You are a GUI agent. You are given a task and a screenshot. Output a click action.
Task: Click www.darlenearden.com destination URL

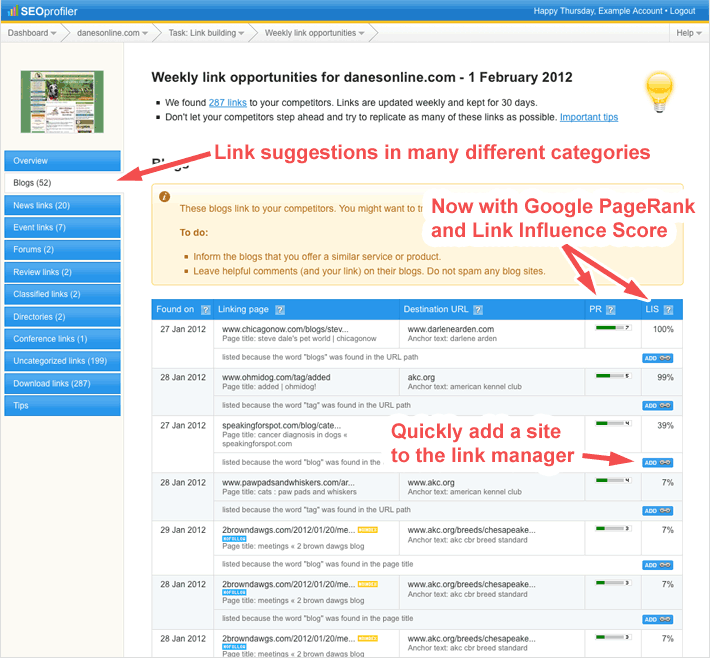pyautogui.click(x=451, y=329)
